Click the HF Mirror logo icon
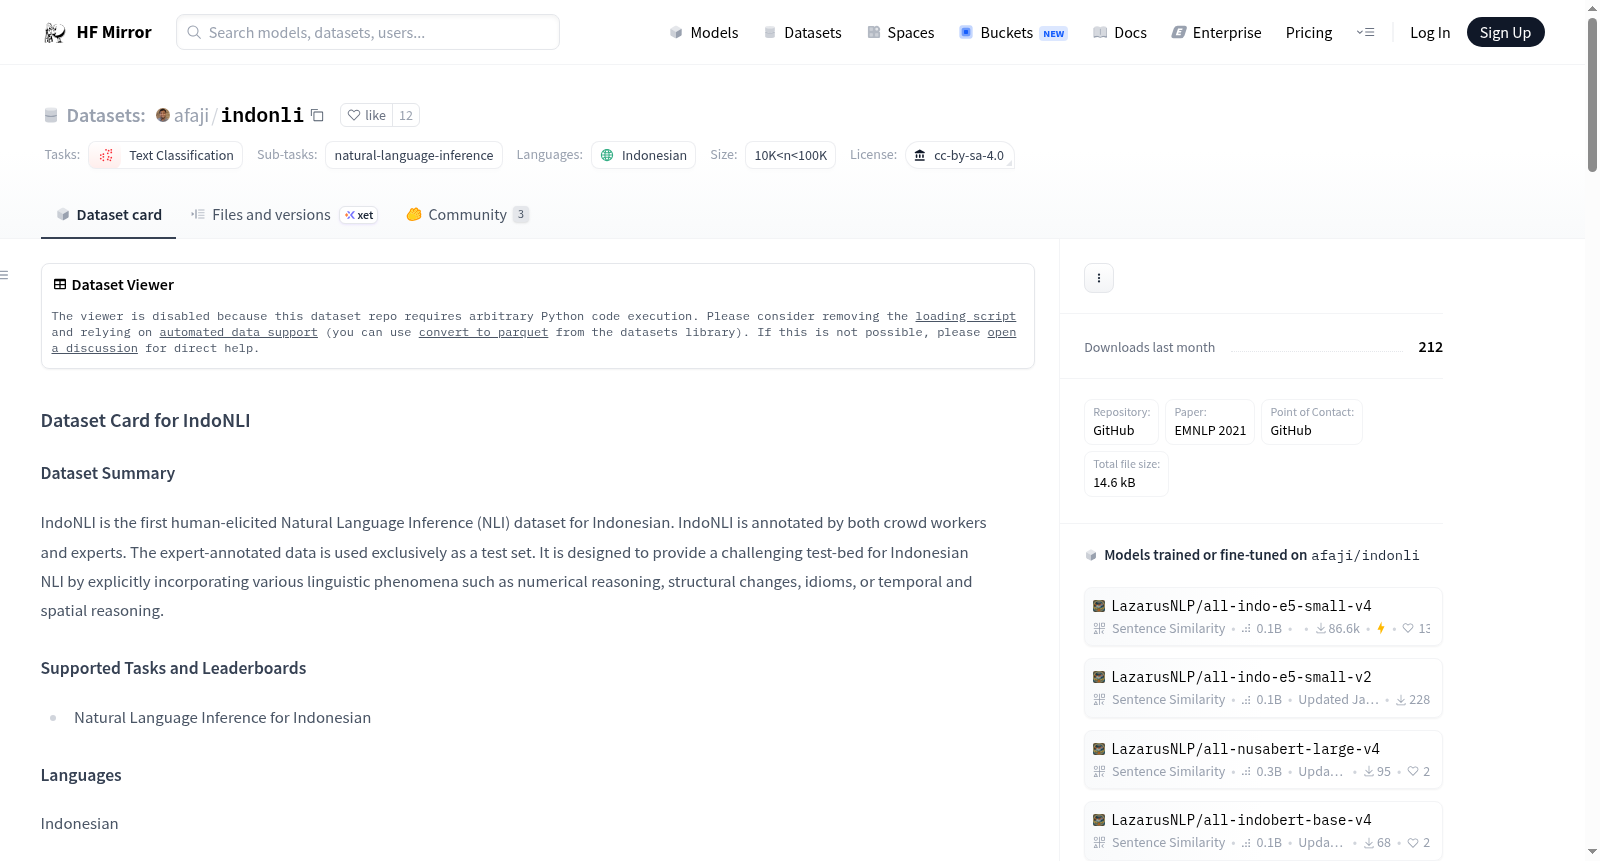 [55, 33]
